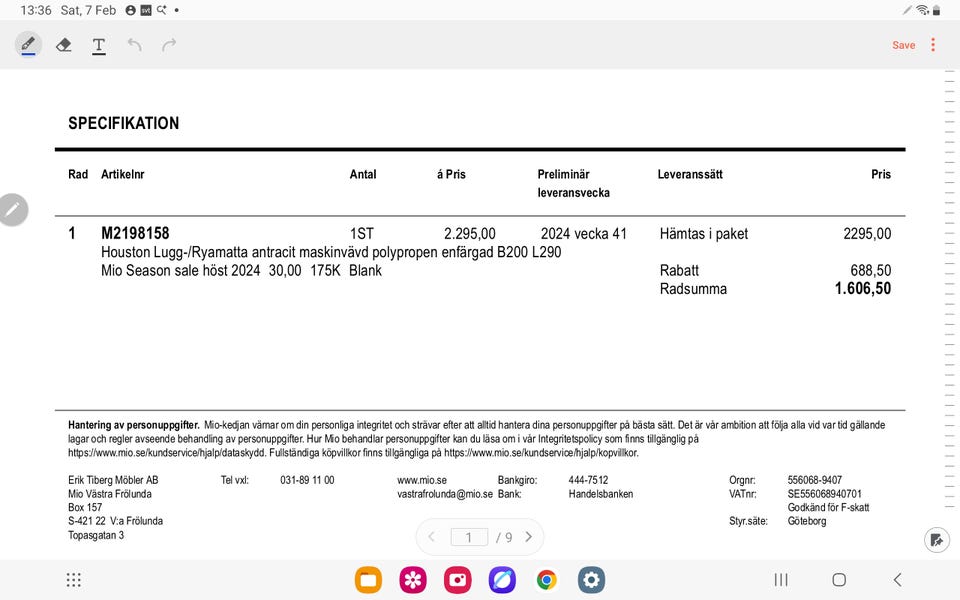Tap the 'Godkänd för F-skatt' text
960x600 pixels.
tap(828, 508)
